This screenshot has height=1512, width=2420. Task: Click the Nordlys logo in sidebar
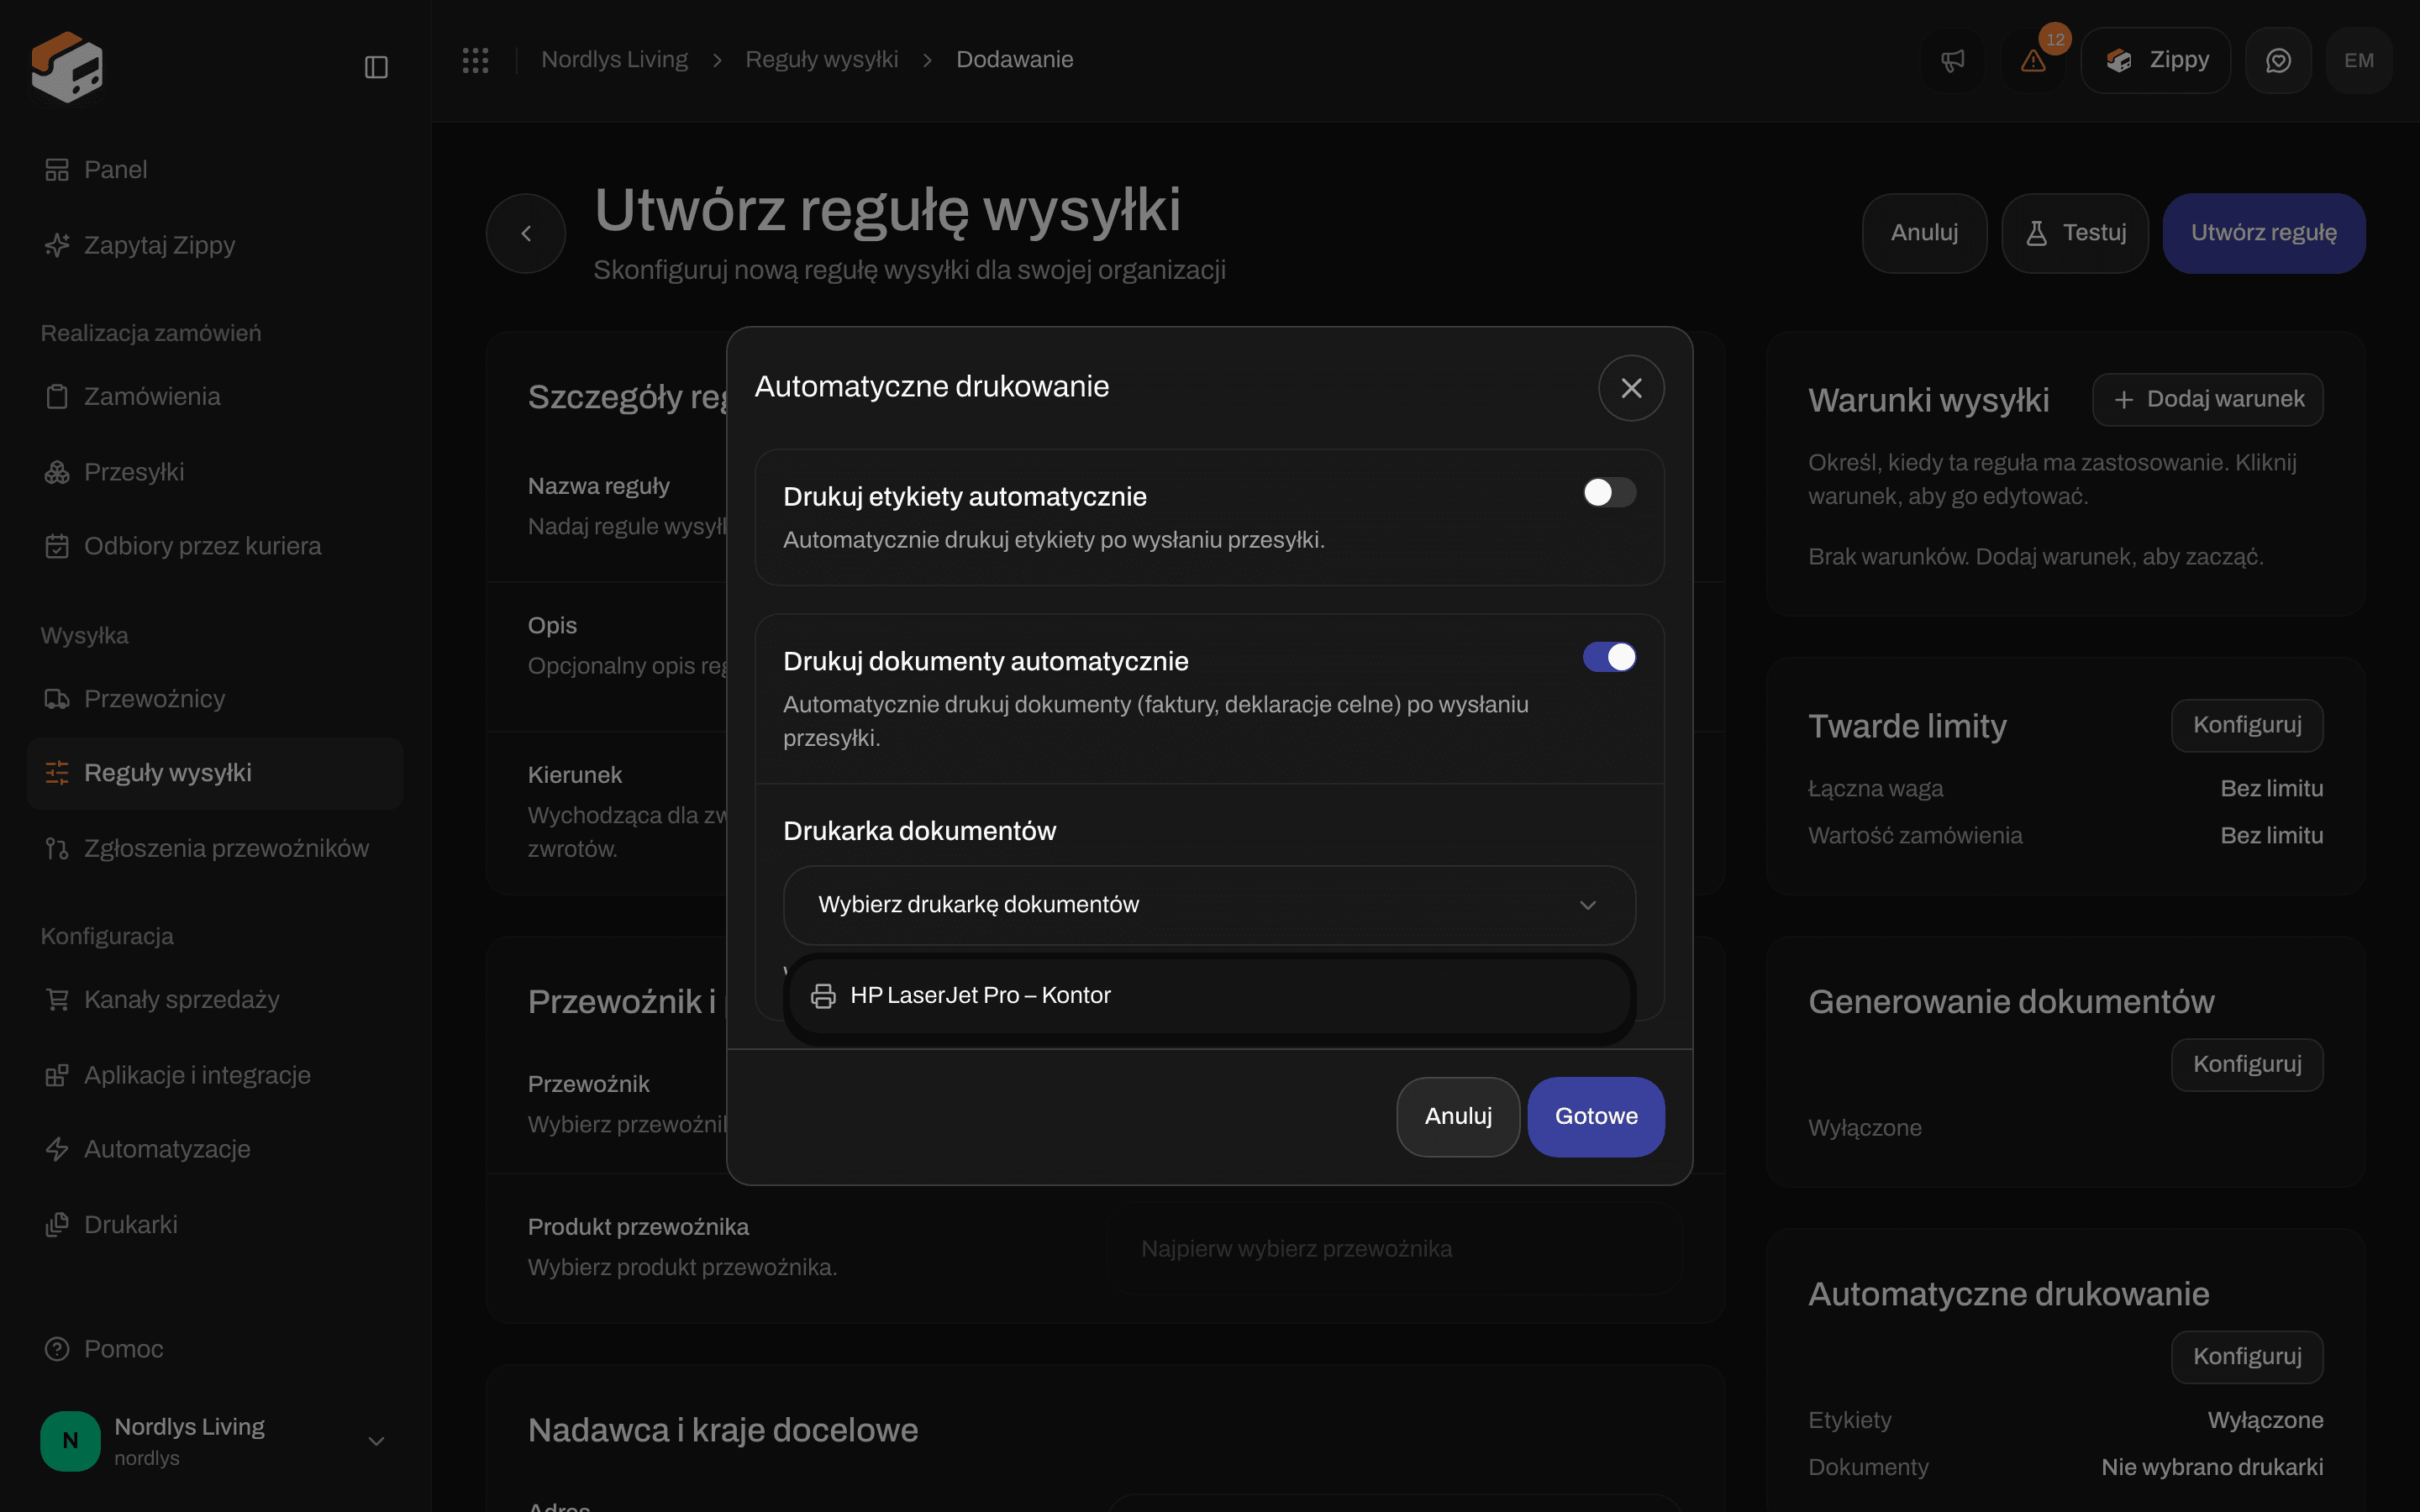pyautogui.click(x=67, y=67)
